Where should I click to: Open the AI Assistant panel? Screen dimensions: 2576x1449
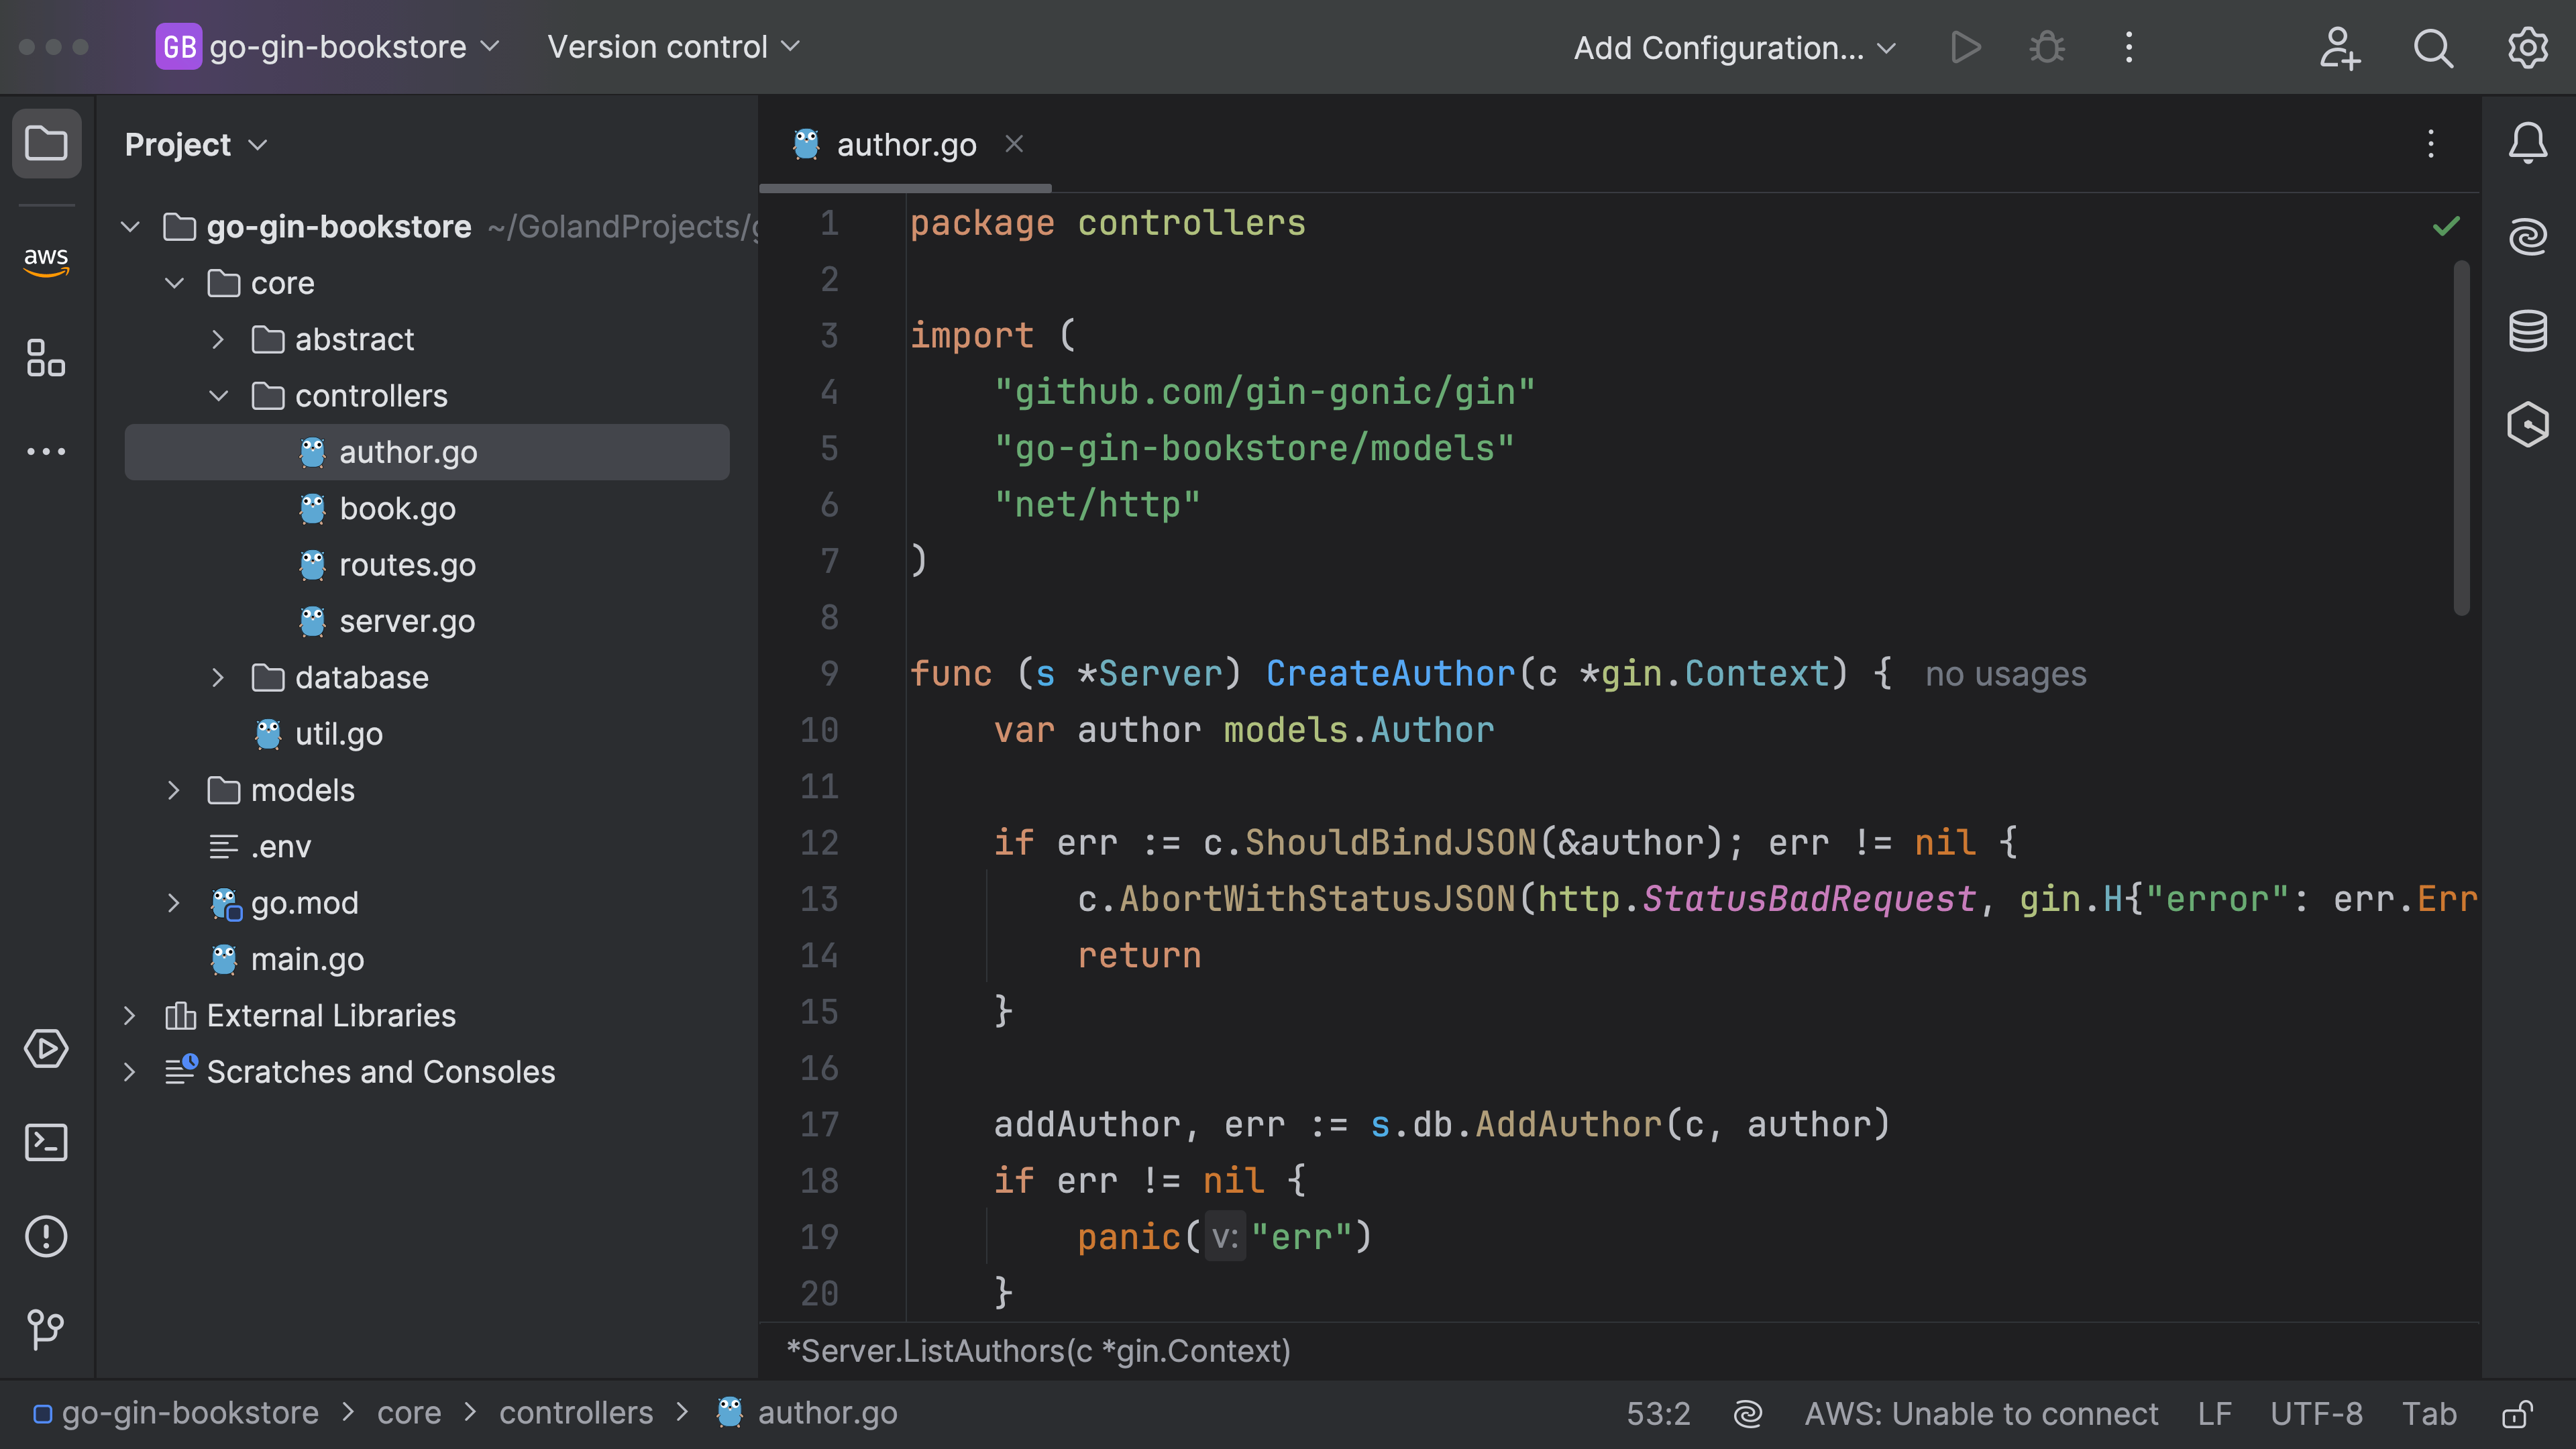pos(2528,235)
